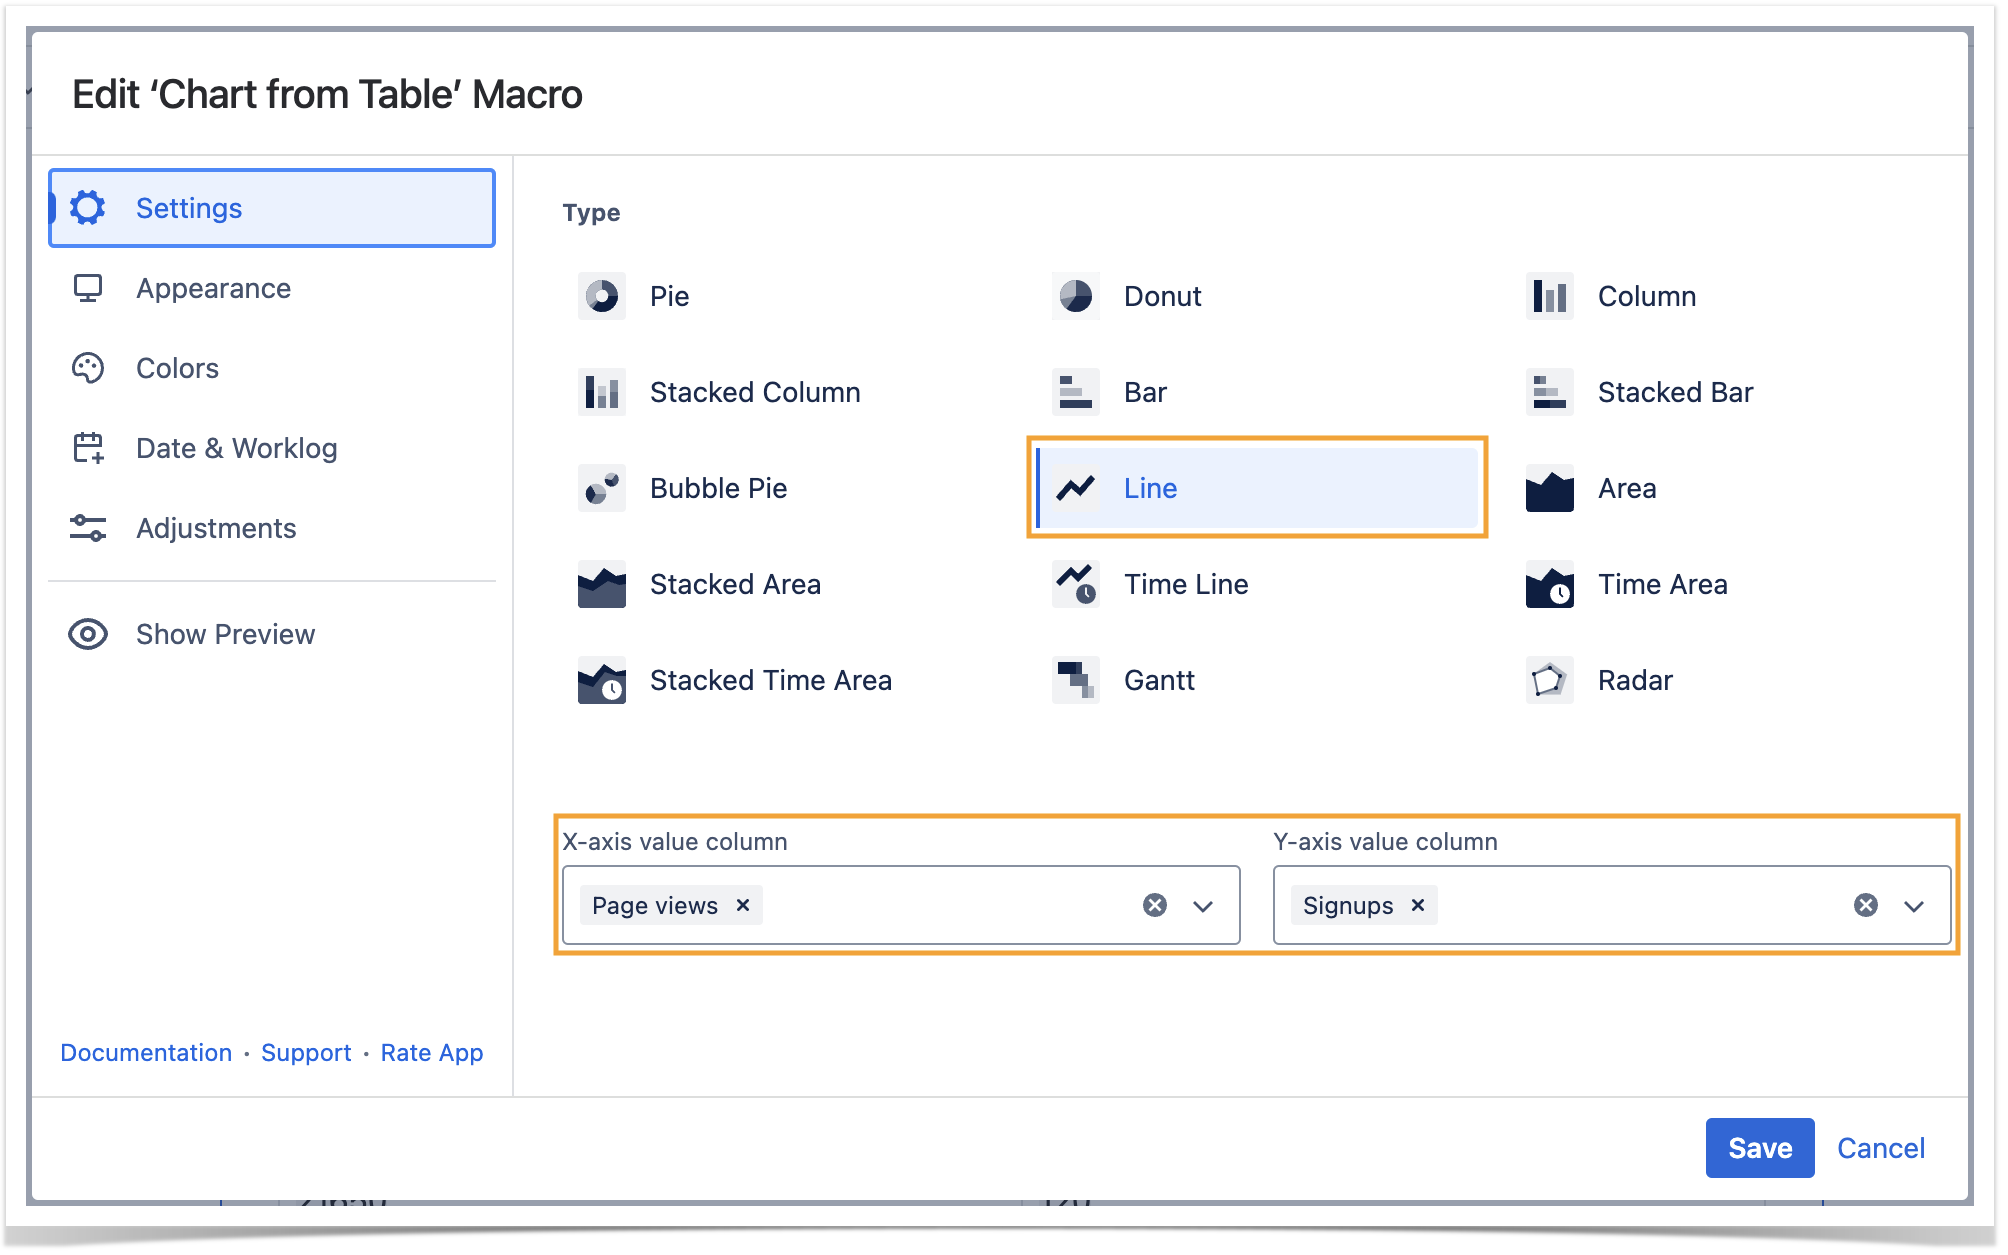Pick the Time Line chart icon

tap(1076, 584)
